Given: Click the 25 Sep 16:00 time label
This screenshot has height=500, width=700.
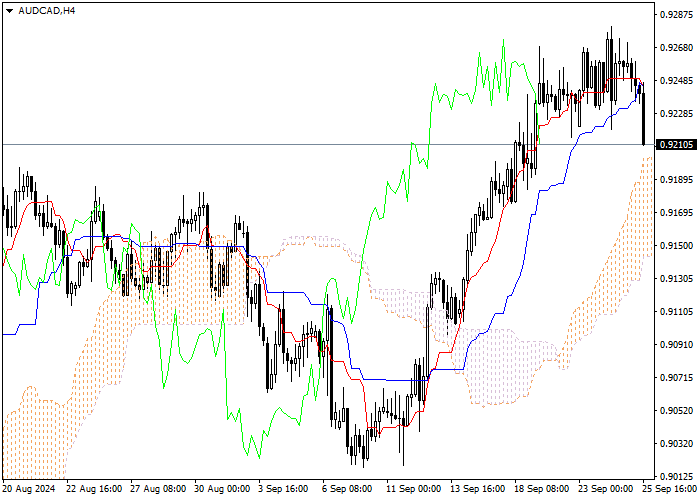Looking at the screenshot, I should coord(670,489).
